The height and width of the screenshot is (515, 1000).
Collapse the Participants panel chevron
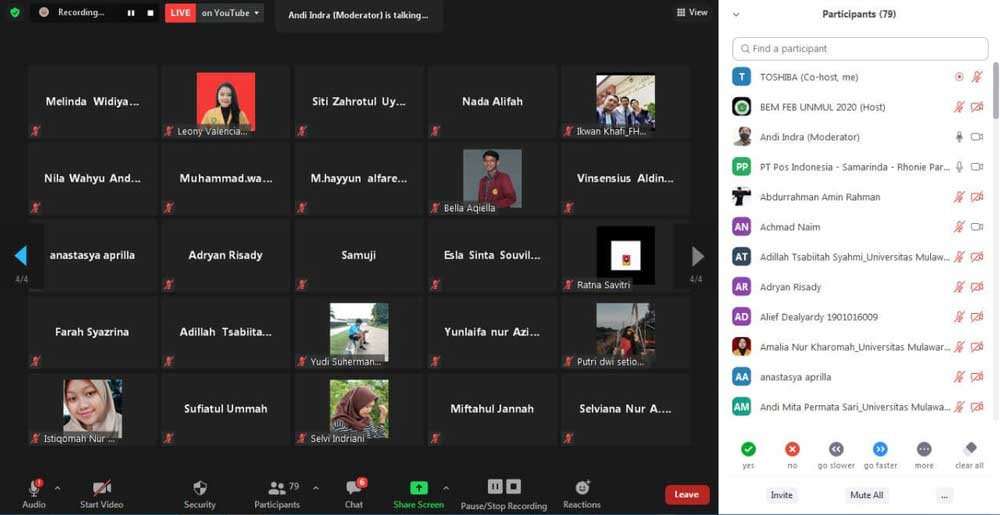click(x=737, y=14)
